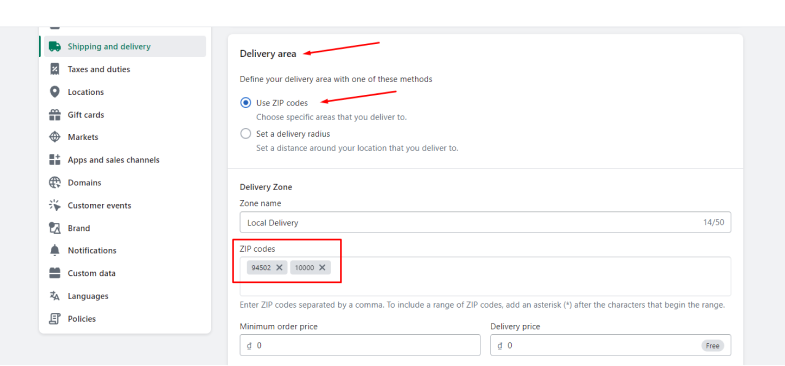Click the Gift cards gift icon

[x=55, y=115]
